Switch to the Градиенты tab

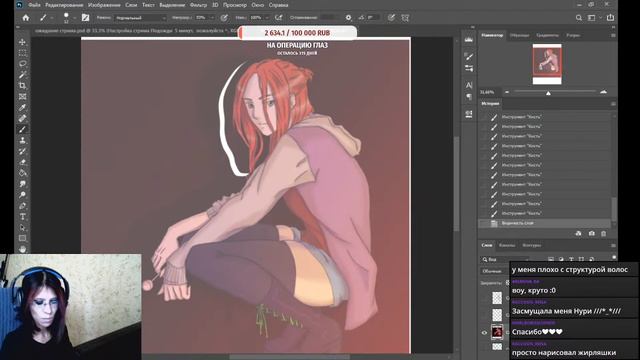pyautogui.click(x=547, y=36)
